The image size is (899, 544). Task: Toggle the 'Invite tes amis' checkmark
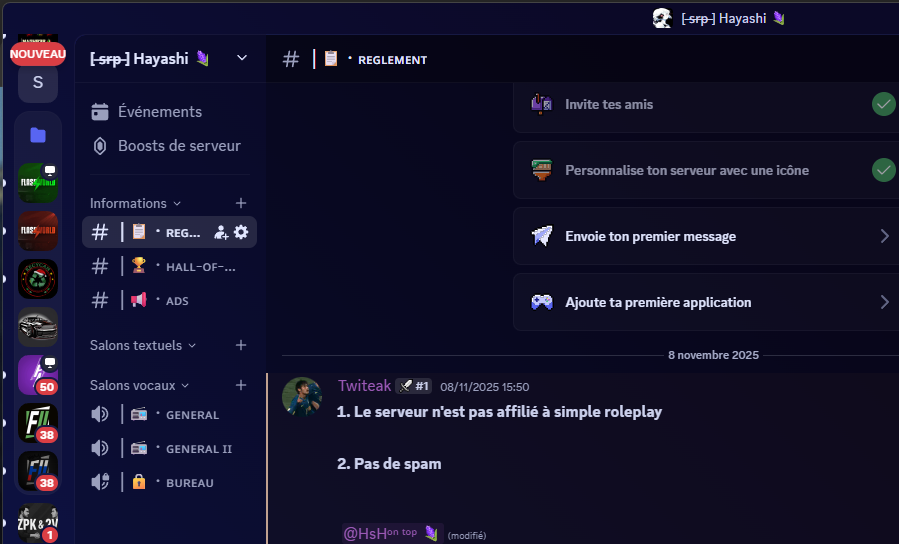point(883,104)
